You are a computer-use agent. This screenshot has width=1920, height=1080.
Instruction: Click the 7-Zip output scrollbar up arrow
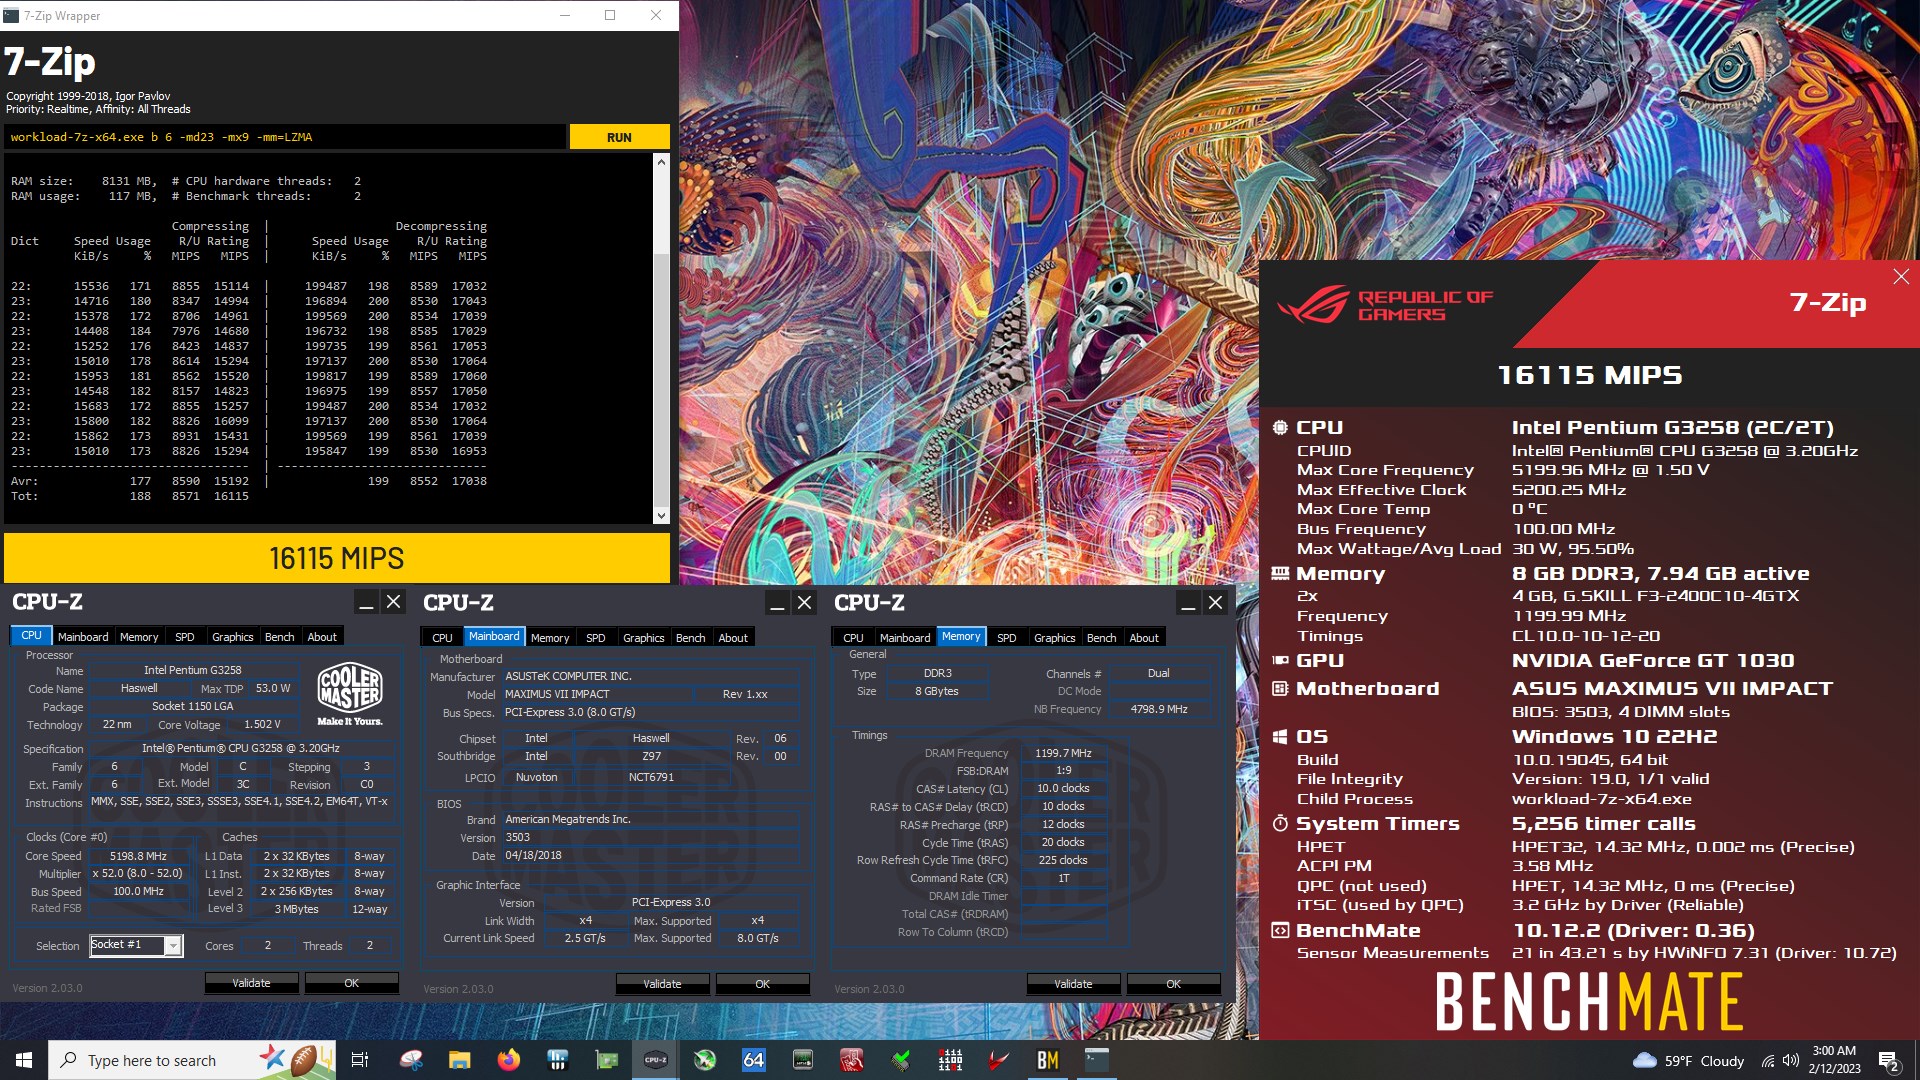pos(661,161)
